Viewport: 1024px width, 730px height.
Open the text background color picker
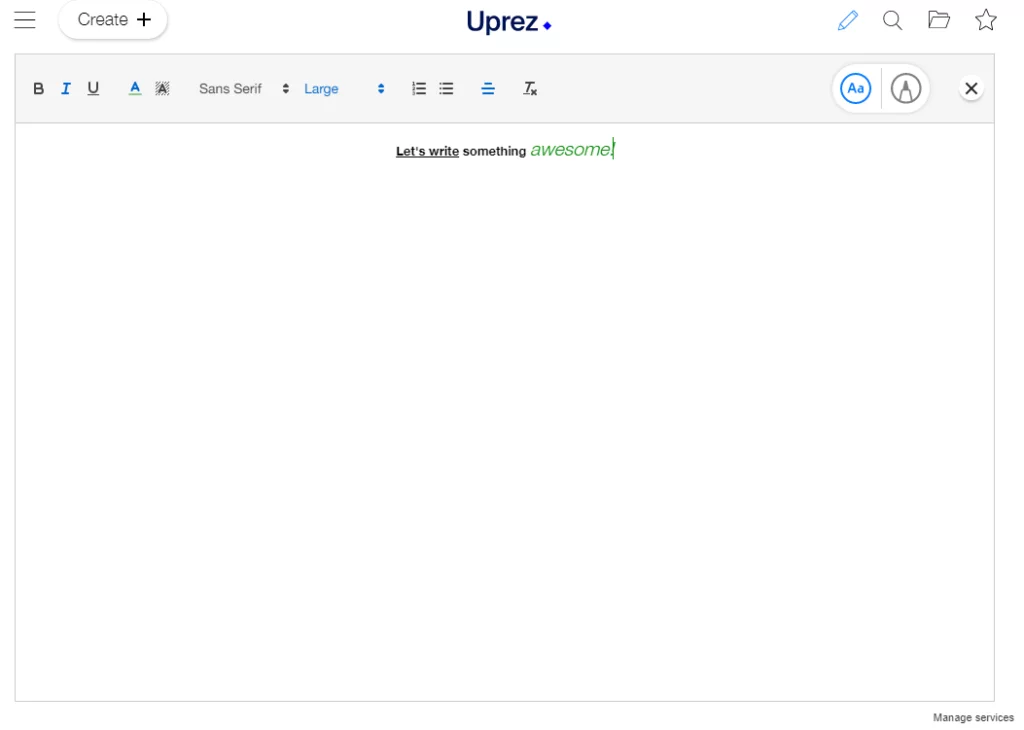coord(162,88)
